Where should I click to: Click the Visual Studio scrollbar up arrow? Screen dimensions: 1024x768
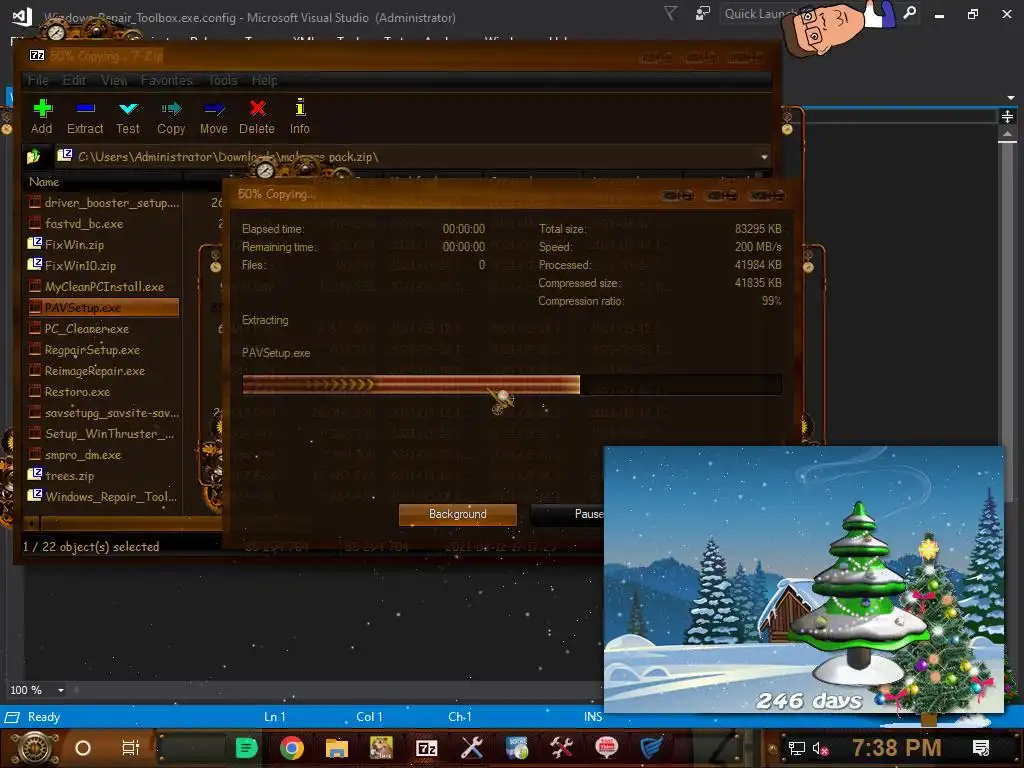click(x=1008, y=134)
